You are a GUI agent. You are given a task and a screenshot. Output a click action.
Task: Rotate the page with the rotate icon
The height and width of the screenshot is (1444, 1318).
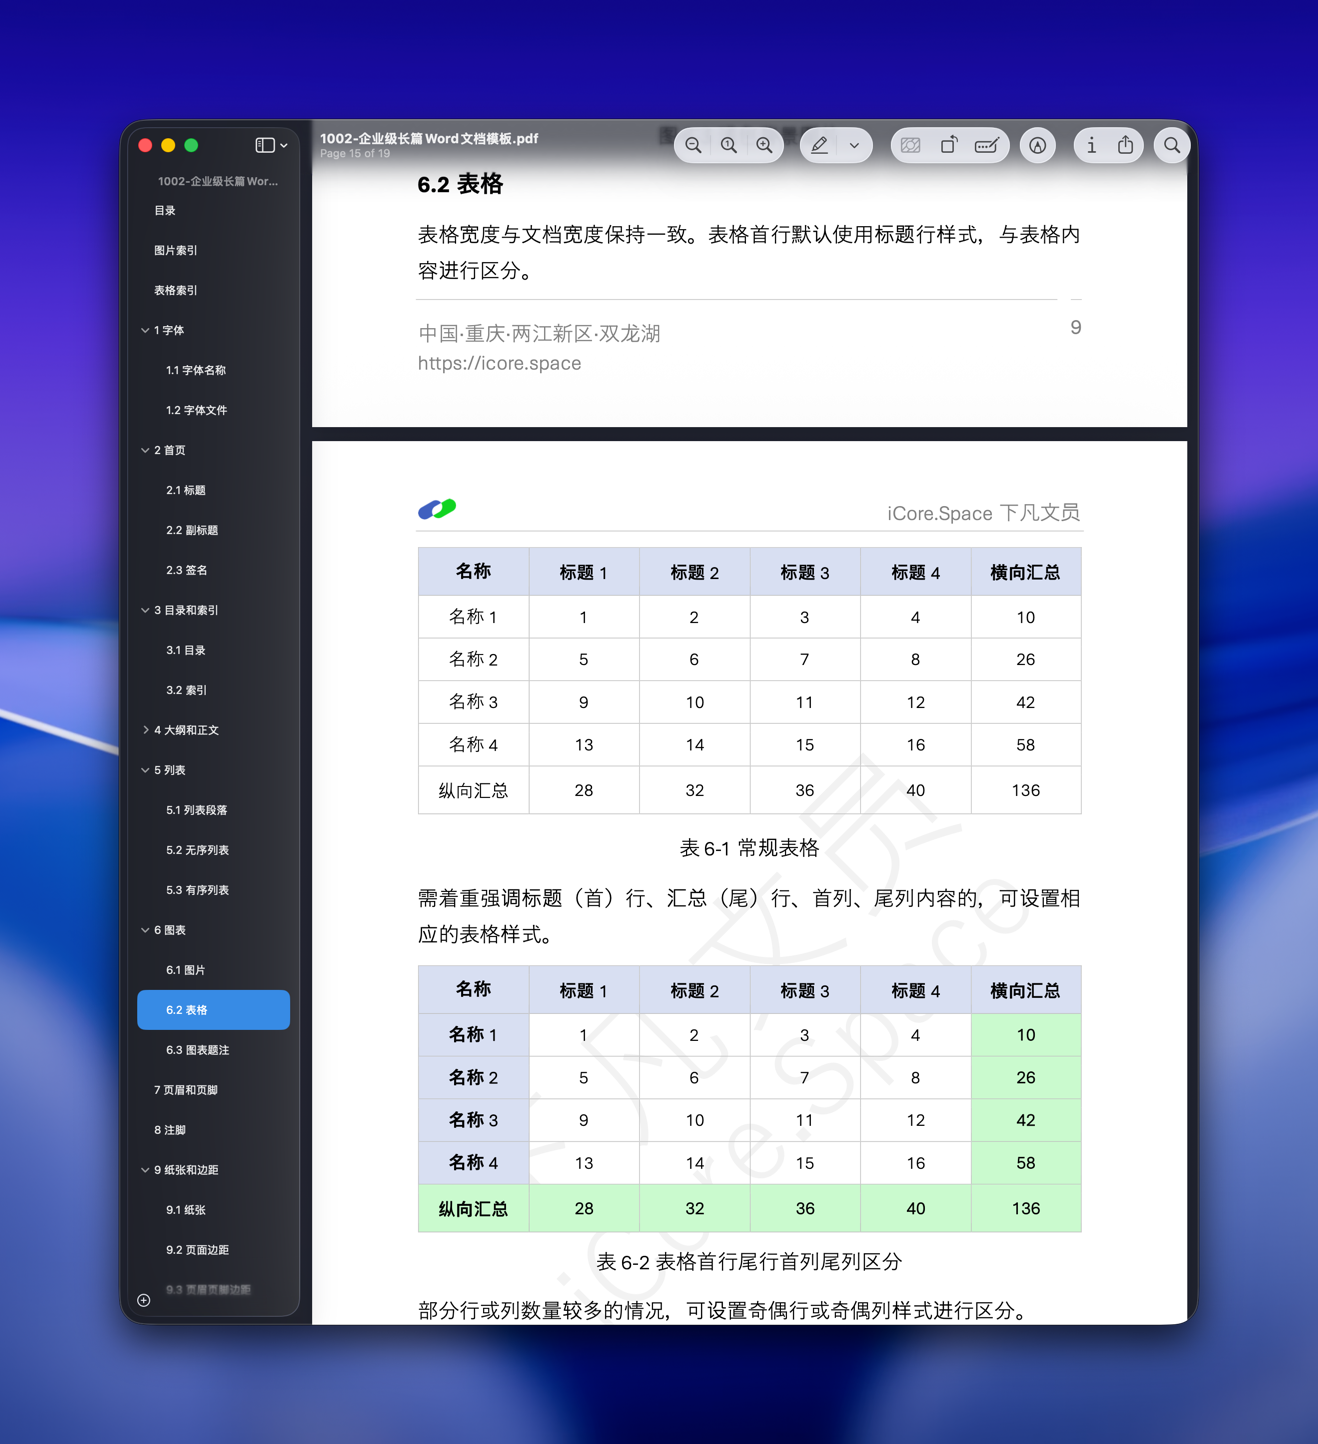[x=949, y=145]
